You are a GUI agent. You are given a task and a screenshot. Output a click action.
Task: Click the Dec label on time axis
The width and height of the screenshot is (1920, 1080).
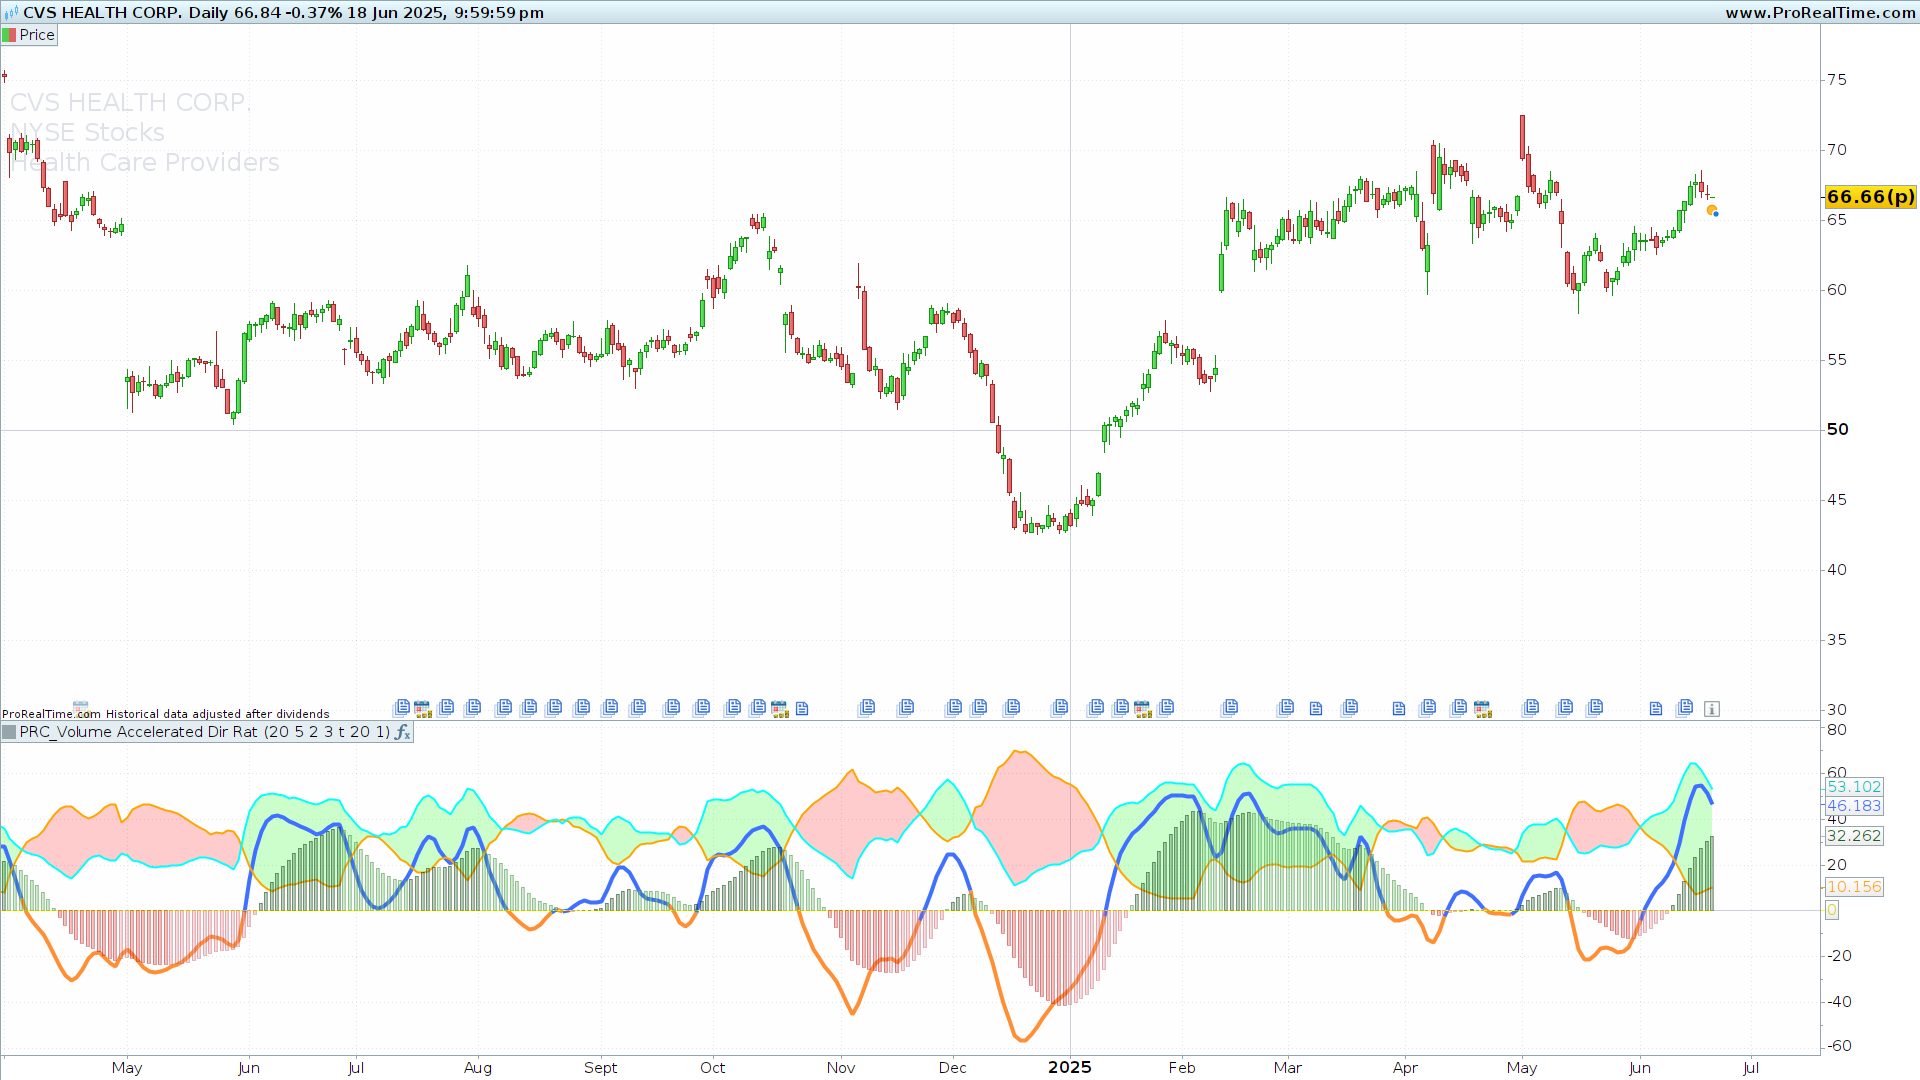tap(953, 1068)
